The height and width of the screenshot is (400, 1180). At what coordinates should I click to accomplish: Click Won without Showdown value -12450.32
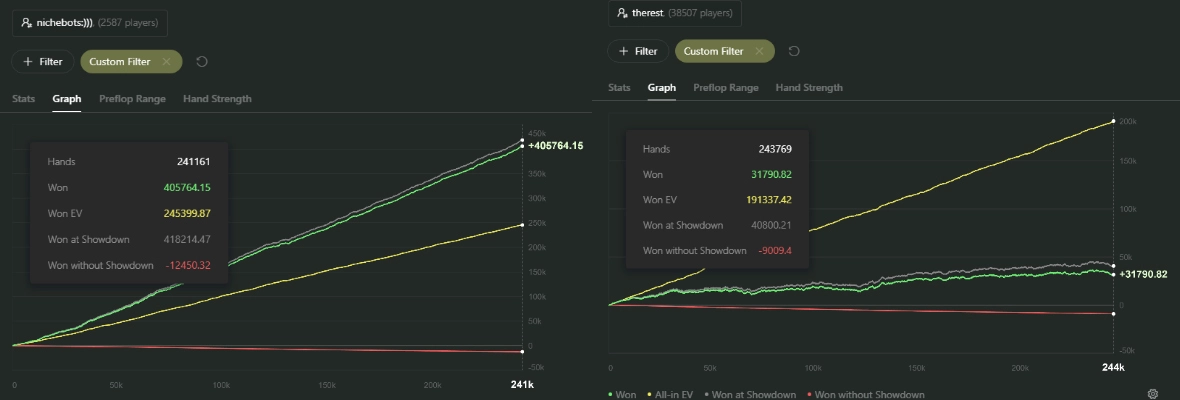tap(187, 265)
